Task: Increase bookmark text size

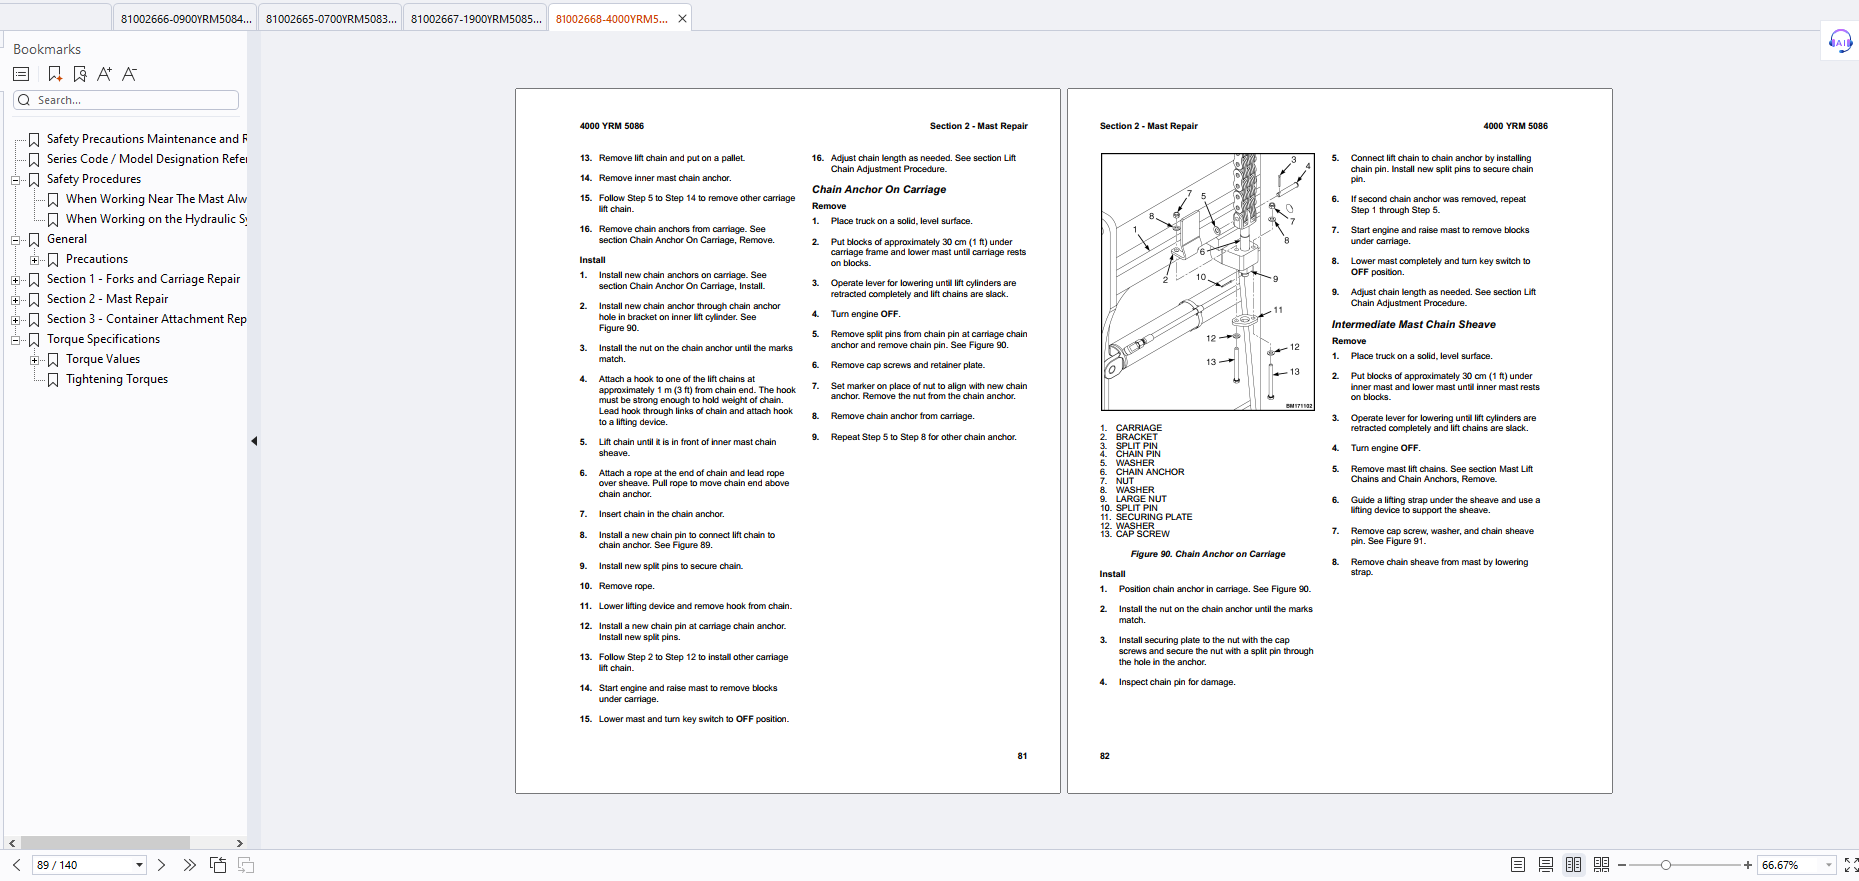Action: point(105,74)
